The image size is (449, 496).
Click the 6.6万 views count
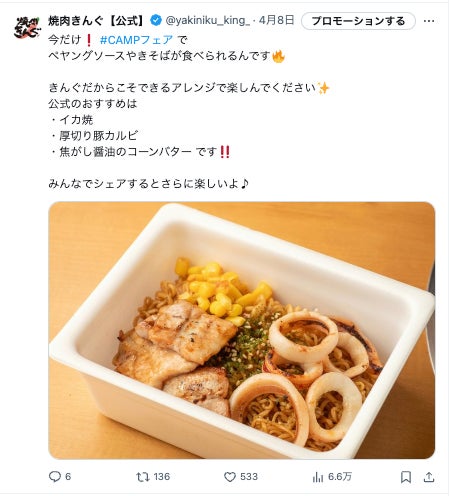pos(340,477)
